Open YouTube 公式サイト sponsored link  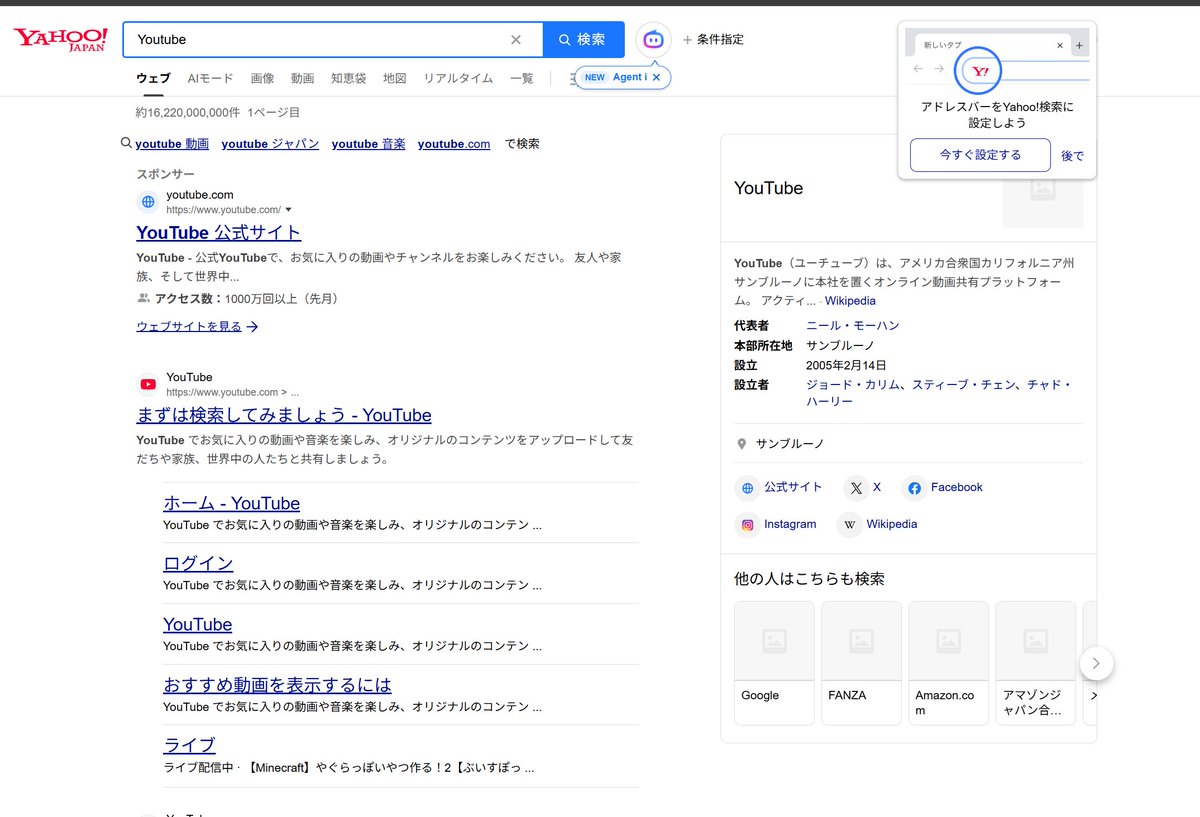218,232
